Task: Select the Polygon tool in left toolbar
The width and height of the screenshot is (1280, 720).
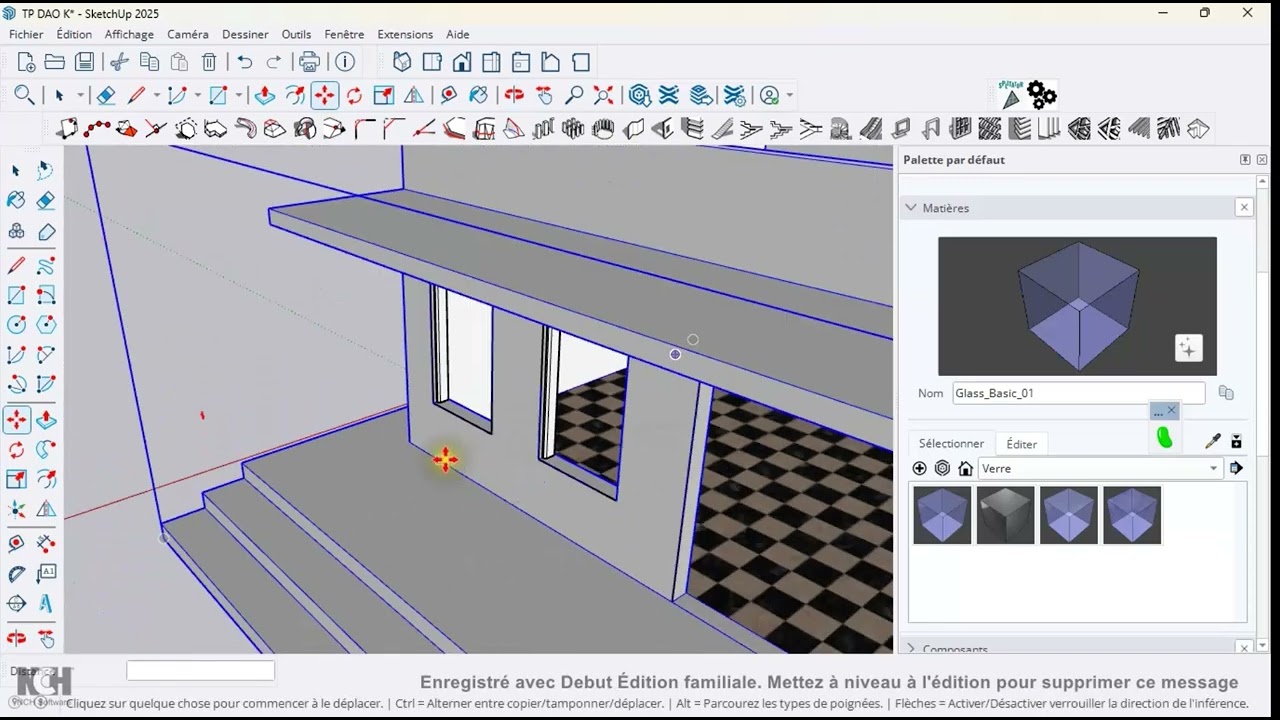Action: click(46, 324)
